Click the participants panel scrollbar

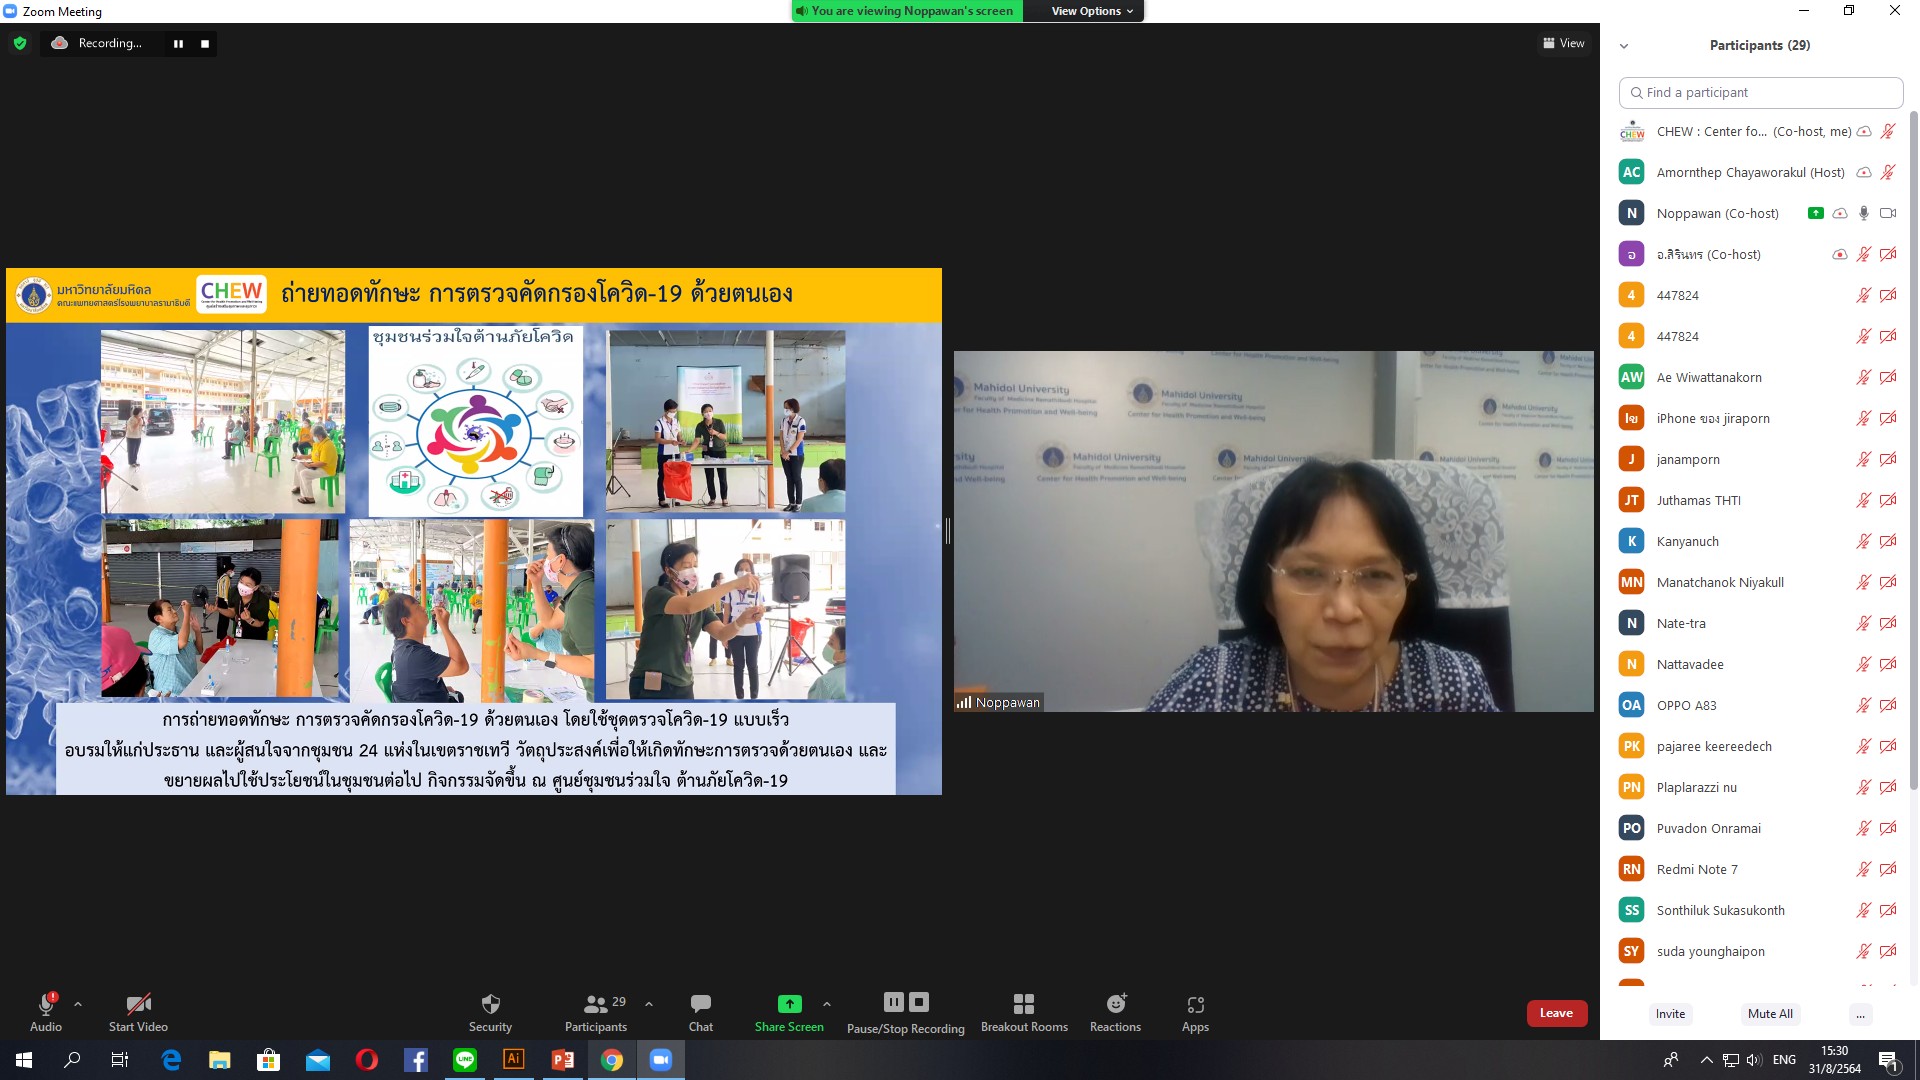click(1914, 450)
